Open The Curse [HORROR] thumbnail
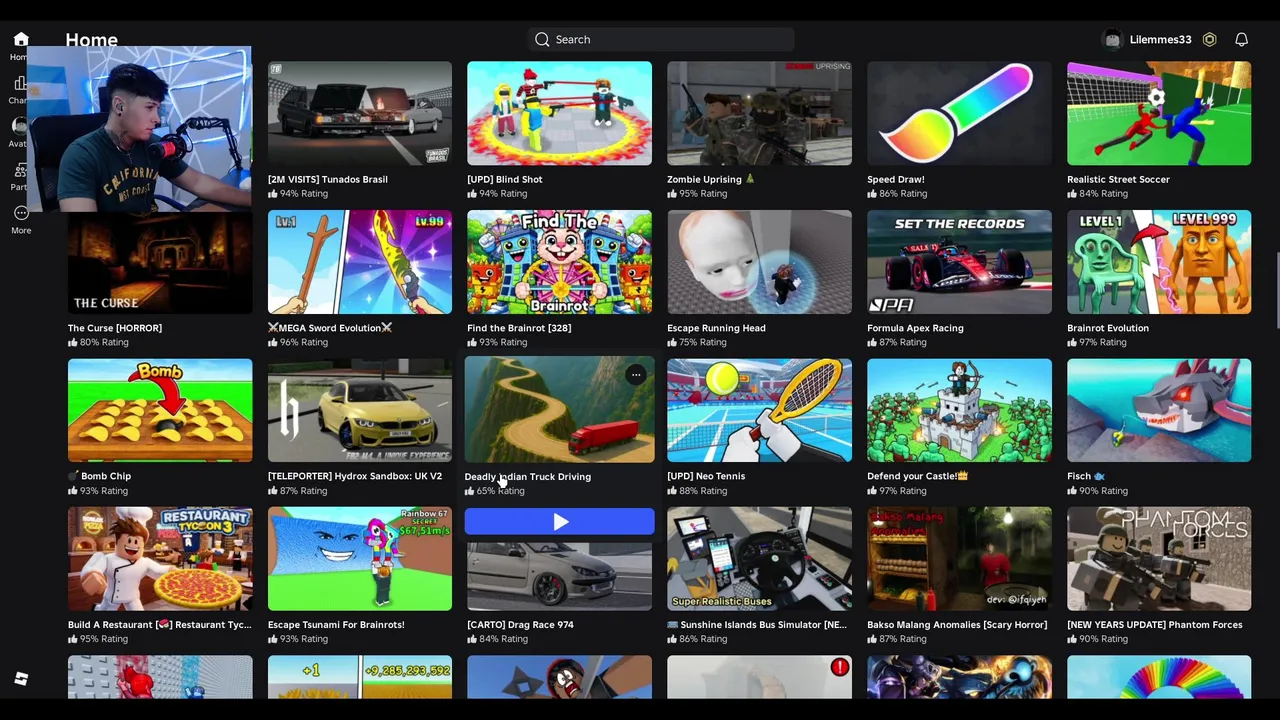Viewport: 1280px width, 720px height. click(x=160, y=262)
